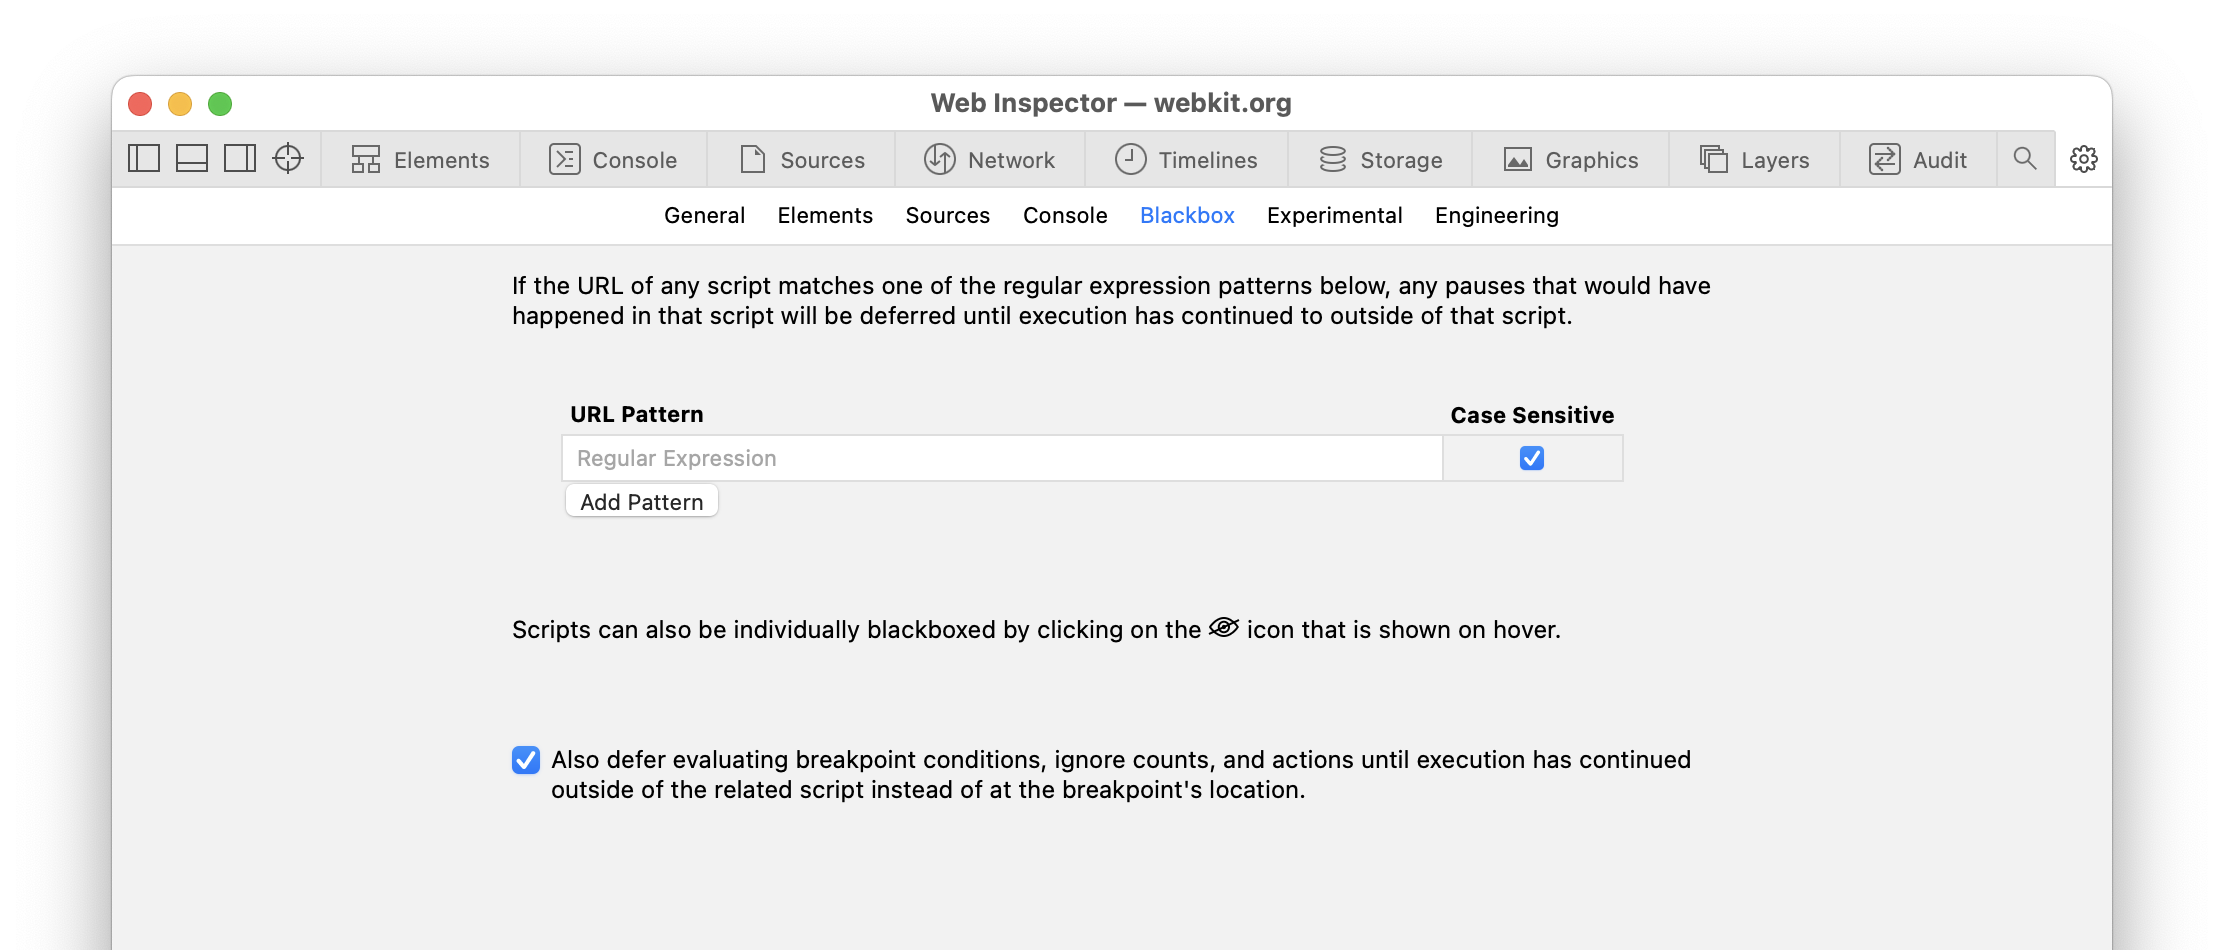Click the green zoom window button
The width and height of the screenshot is (2224, 950).
click(220, 104)
